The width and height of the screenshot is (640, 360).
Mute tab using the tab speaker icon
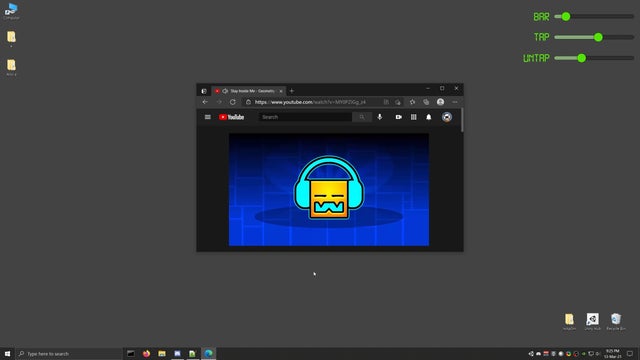click(225, 91)
